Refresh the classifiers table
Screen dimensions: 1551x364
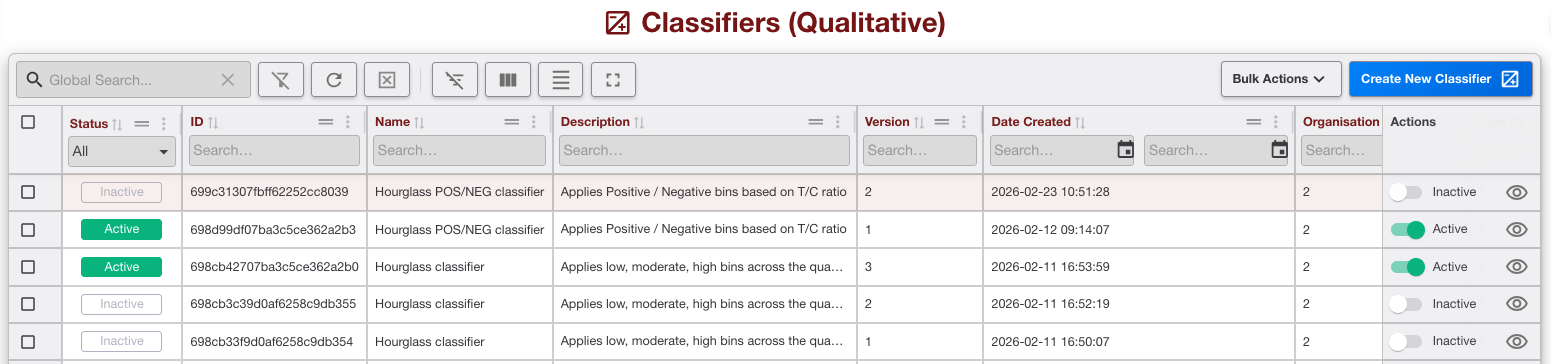coord(334,80)
